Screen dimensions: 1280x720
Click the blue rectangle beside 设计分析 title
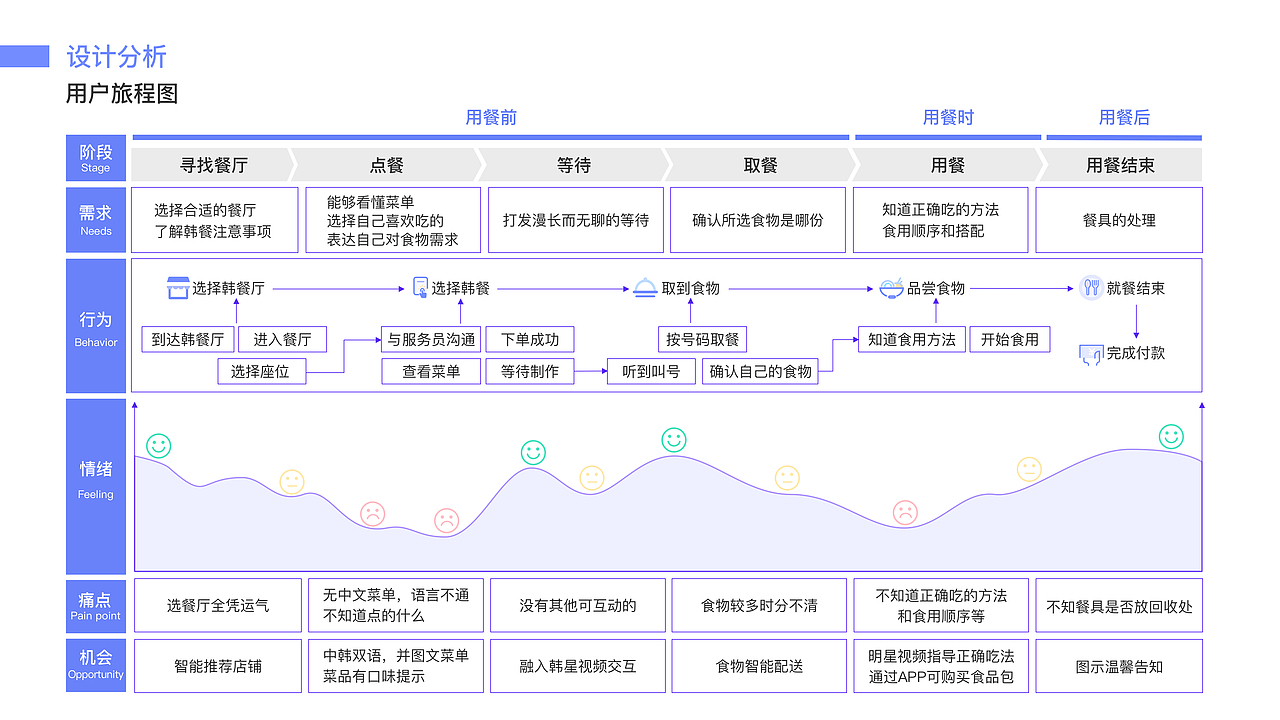point(25,57)
